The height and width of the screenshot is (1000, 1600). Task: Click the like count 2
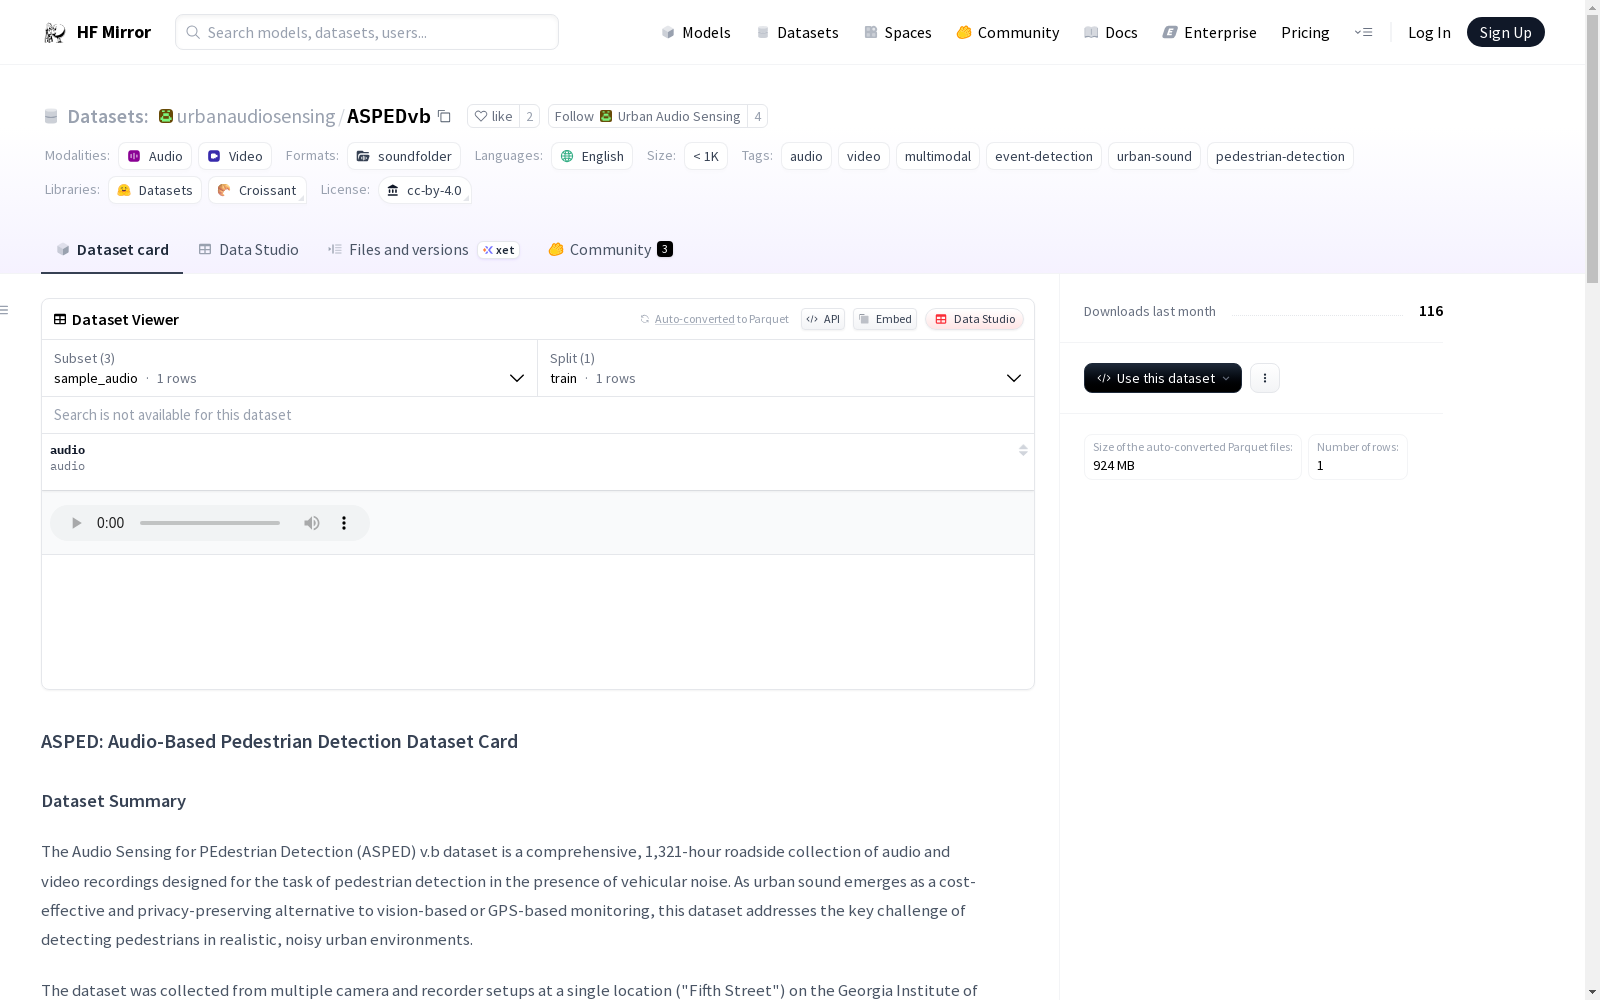coord(530,116)
